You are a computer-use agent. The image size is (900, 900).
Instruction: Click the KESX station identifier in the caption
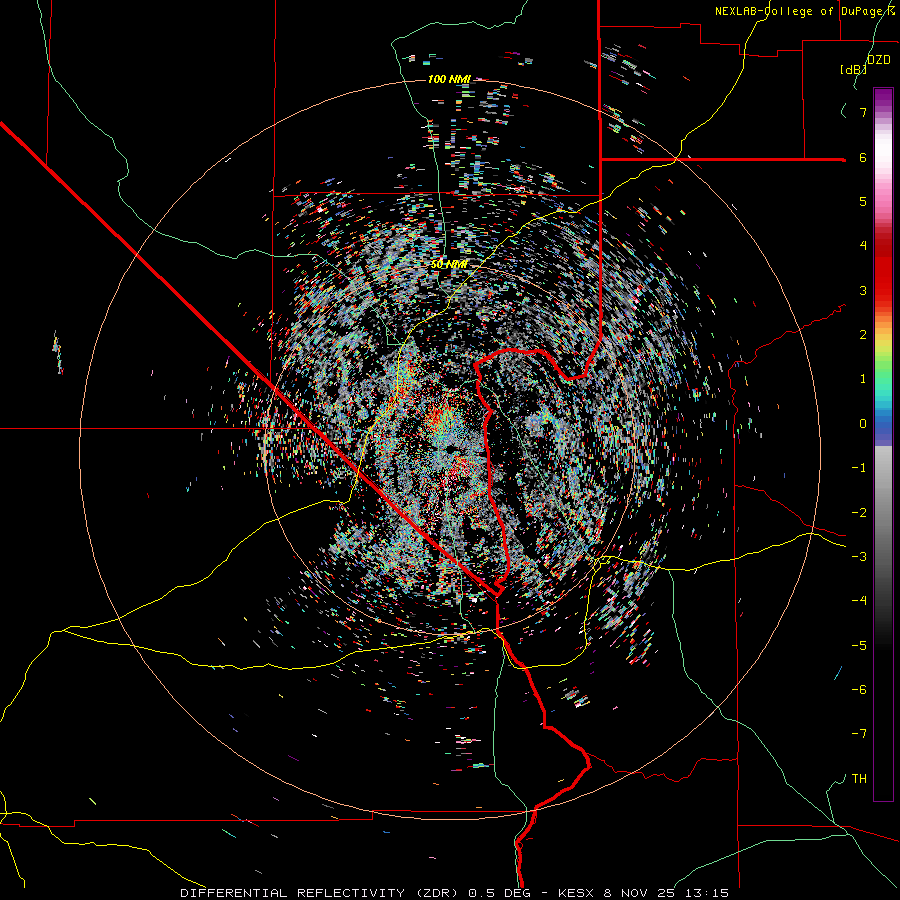pyautogui.click(x=575, y=893)
